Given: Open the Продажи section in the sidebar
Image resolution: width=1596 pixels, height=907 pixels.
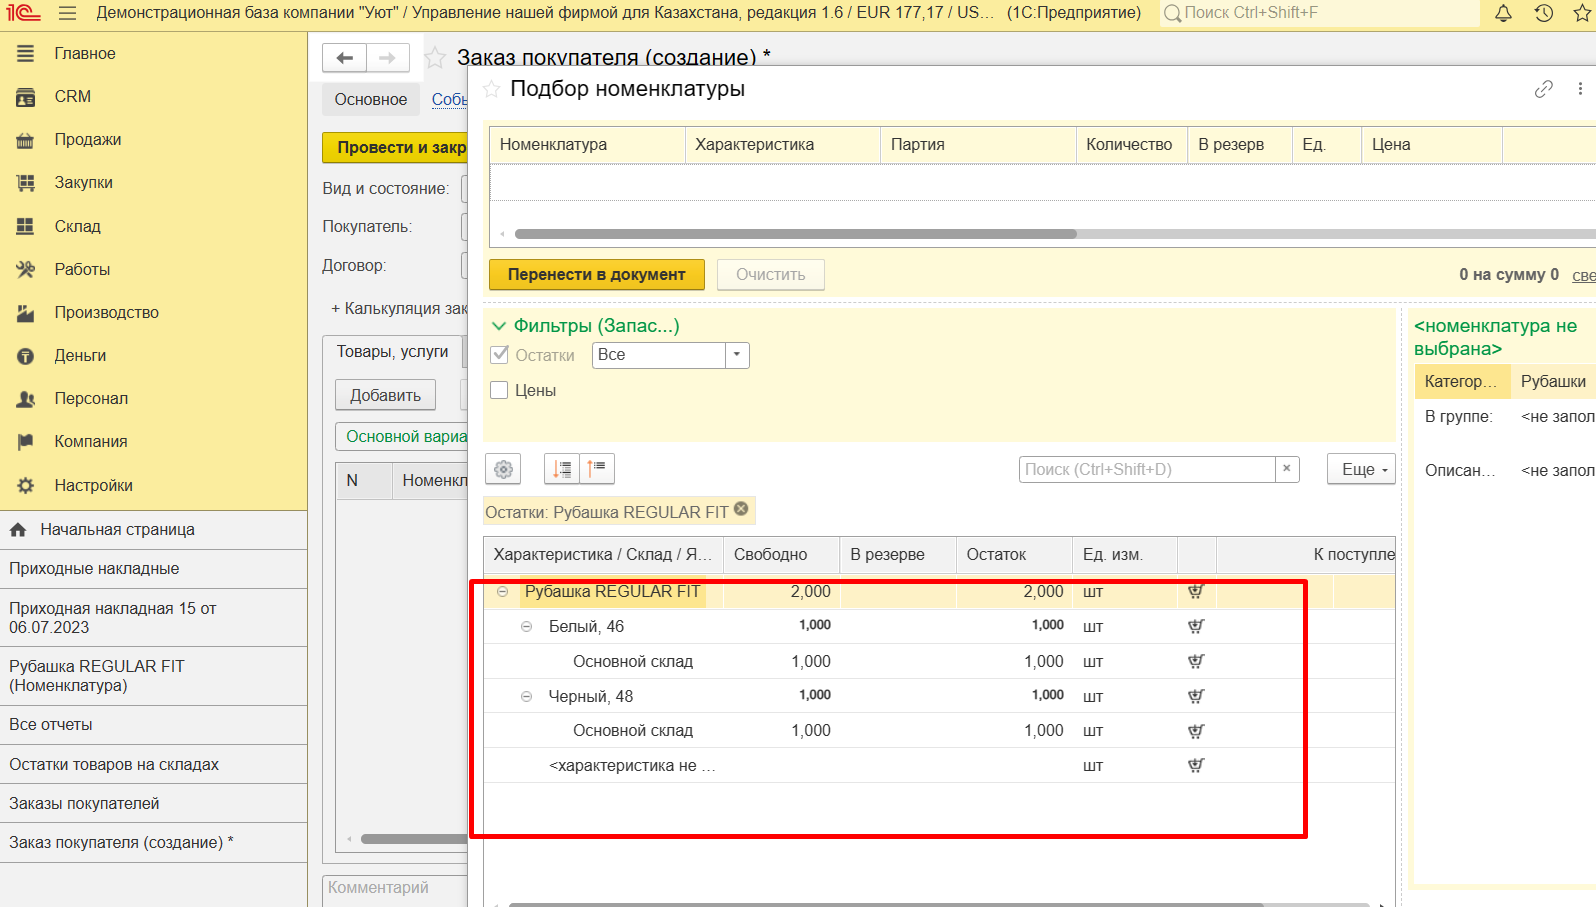Looking at the screenshot, I should click(x=87, y=140).
